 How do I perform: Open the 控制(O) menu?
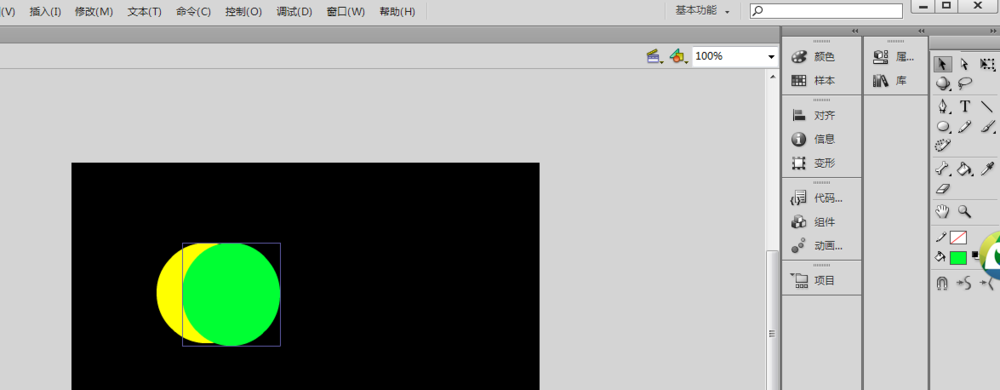click(x=244, y=11)
